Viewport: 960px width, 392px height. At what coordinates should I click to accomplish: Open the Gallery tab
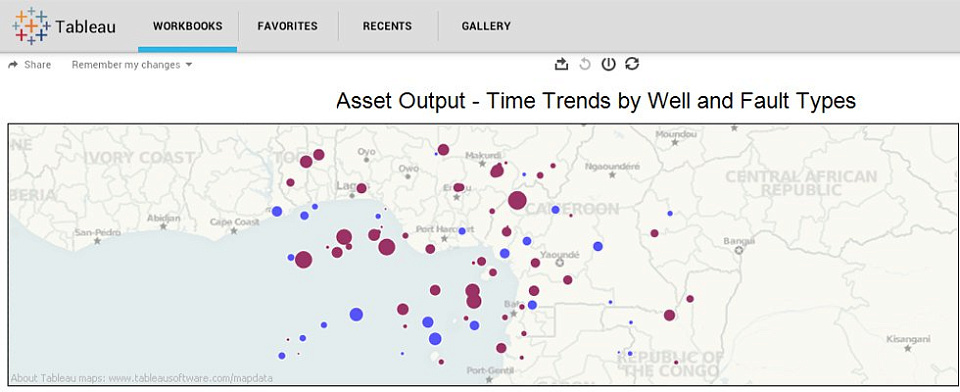(486, 26)
